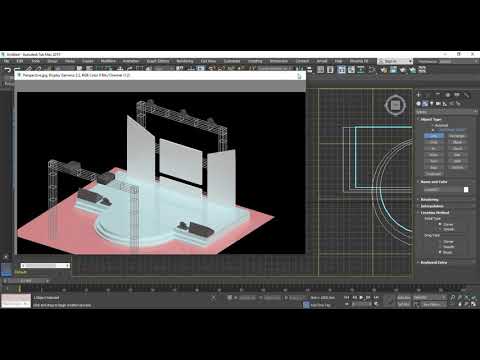The width and height of the screenshot is (480, 360).
Task: Close the Perspective.jpg image window
Action: (299, 76)
